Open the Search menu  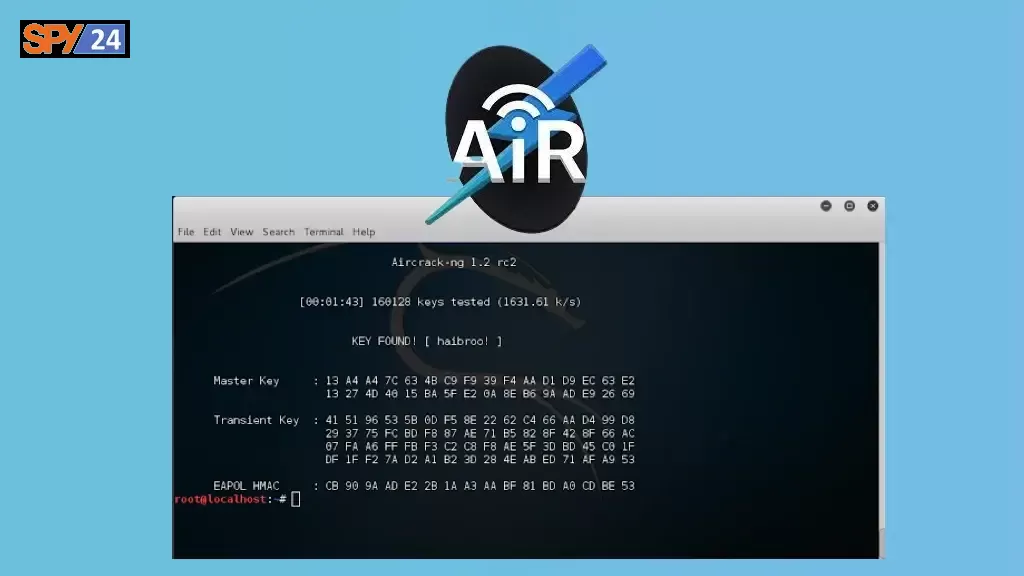click(279, 232)
